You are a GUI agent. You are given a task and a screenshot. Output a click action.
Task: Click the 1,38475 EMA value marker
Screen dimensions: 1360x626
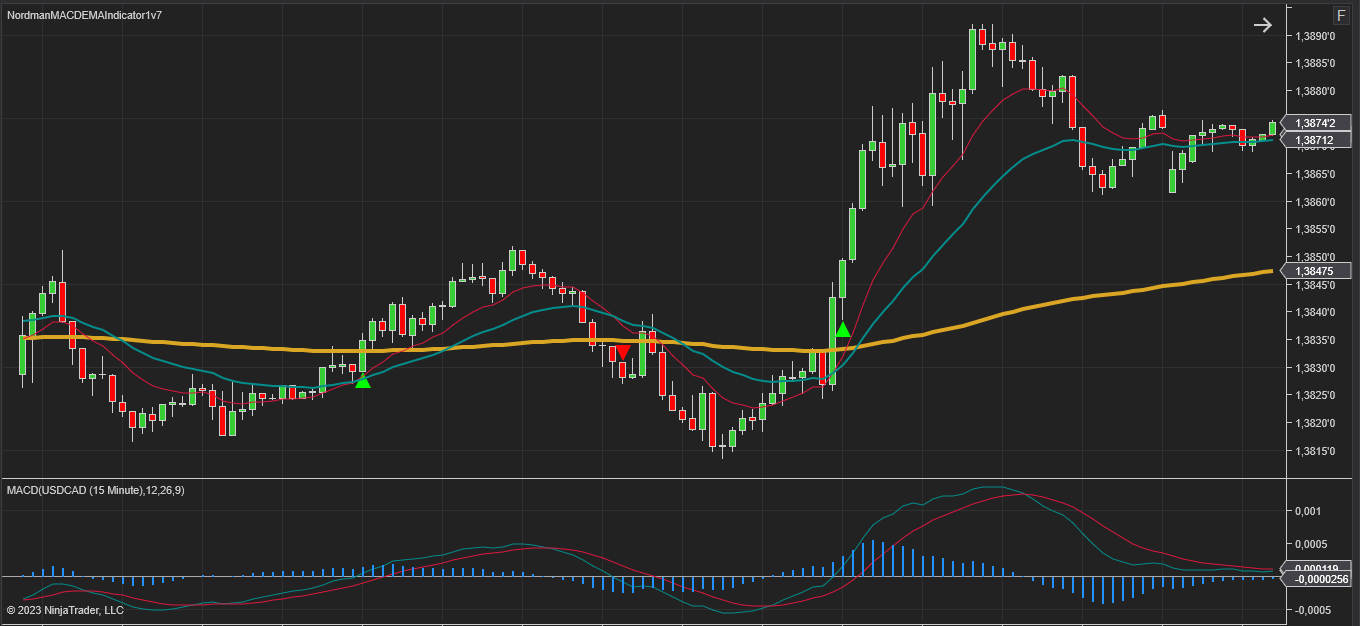(x=1316, y=271)
